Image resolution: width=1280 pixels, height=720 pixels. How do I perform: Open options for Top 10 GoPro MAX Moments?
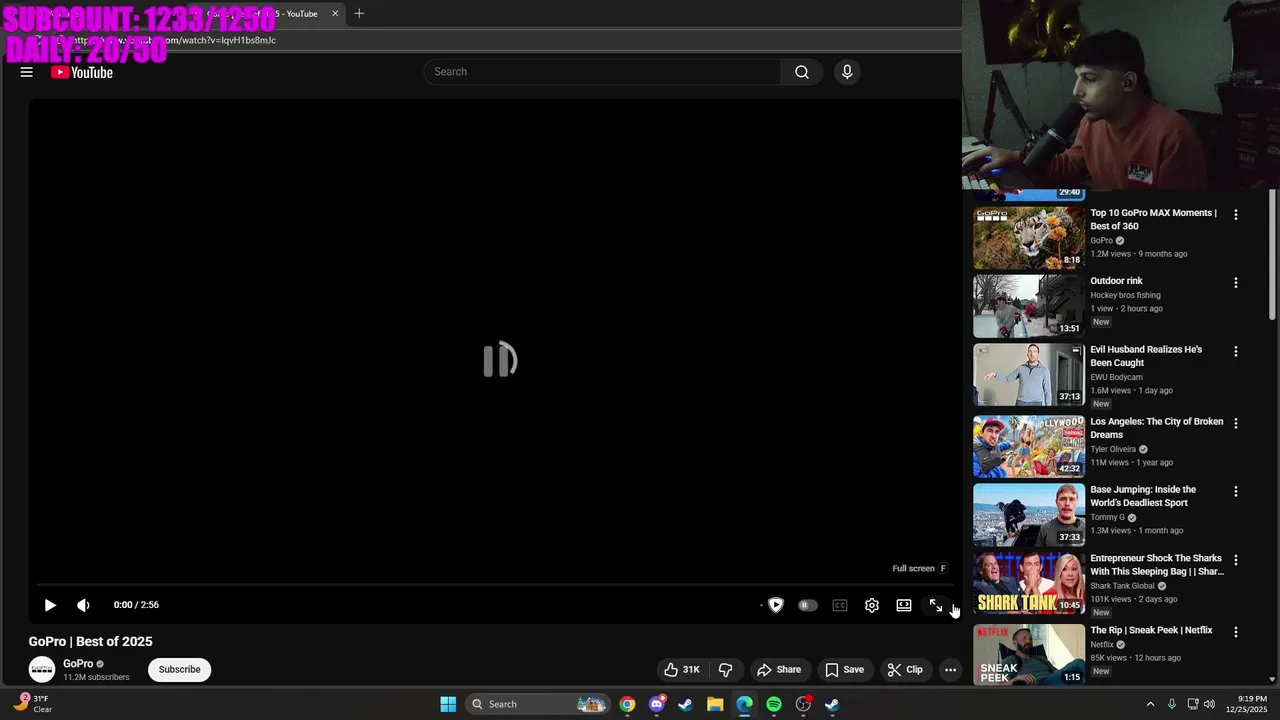(x=1236, y=215)
